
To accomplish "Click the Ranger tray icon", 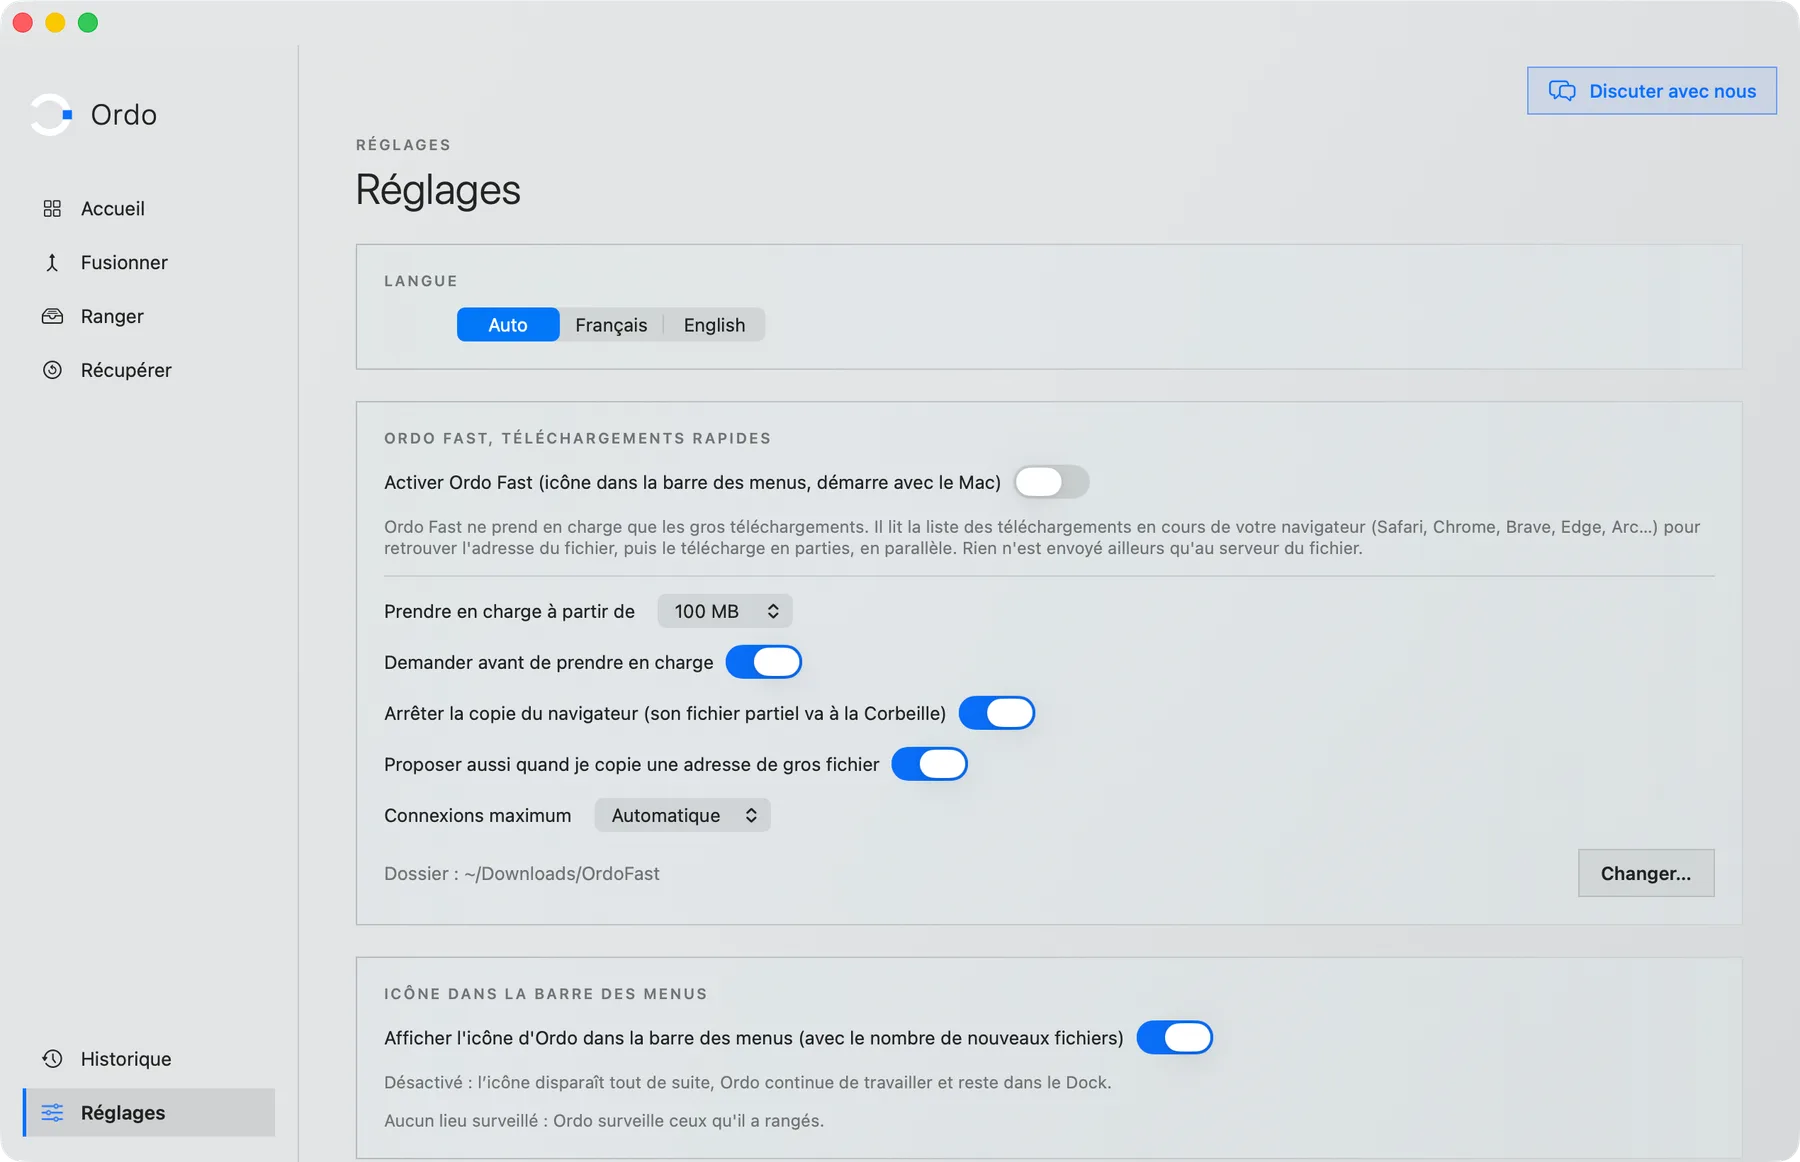I will [x=52, y=316].
